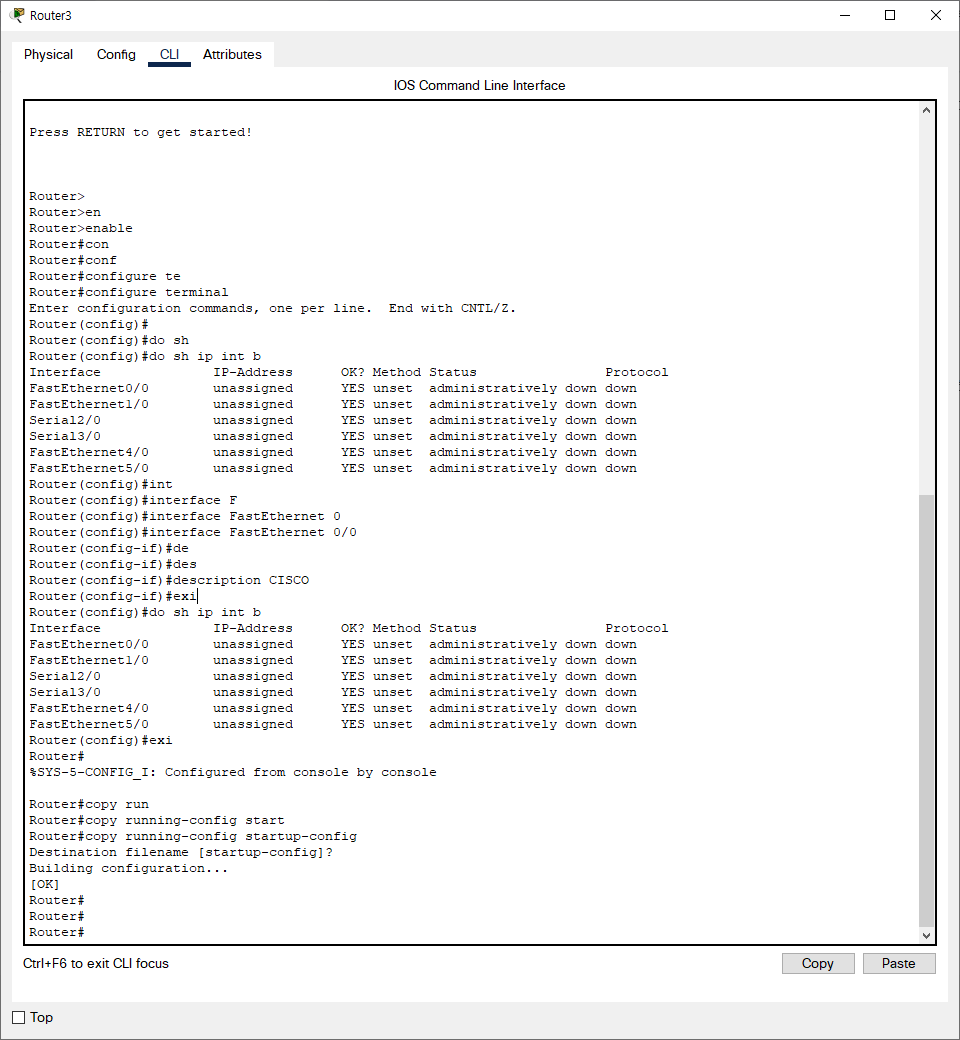Viewport: 960px width, 1040px height.
Task: Open the Attributes tab
Action: tap(232, 54)
